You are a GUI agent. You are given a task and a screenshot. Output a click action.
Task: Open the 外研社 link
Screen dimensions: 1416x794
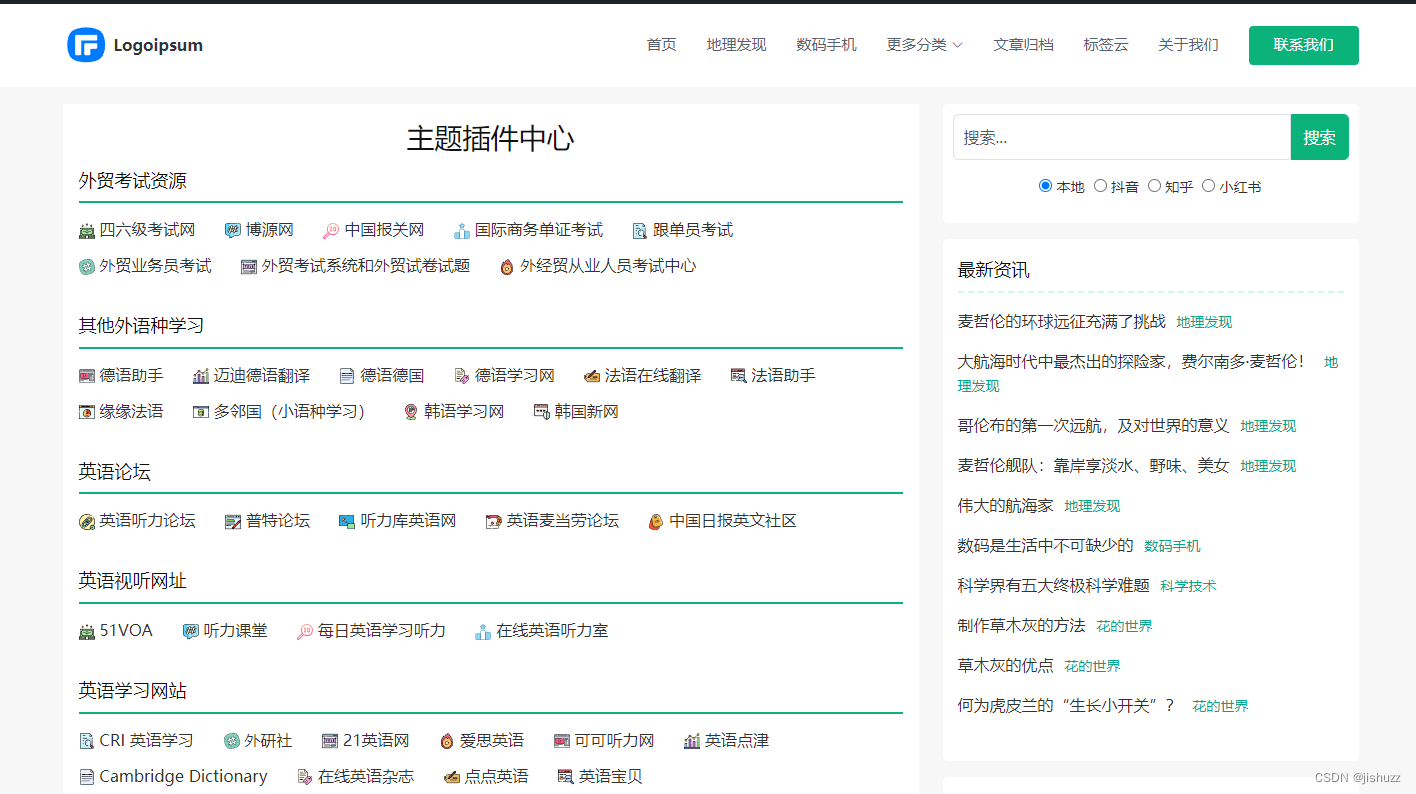[x=268, y=741]
